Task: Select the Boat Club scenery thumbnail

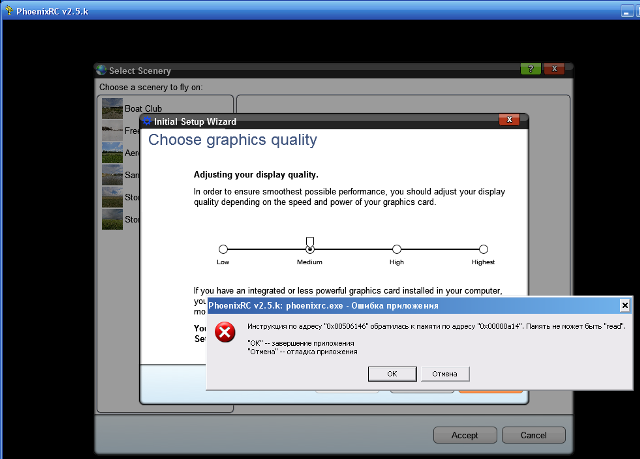Action: [x=112, y=108]
